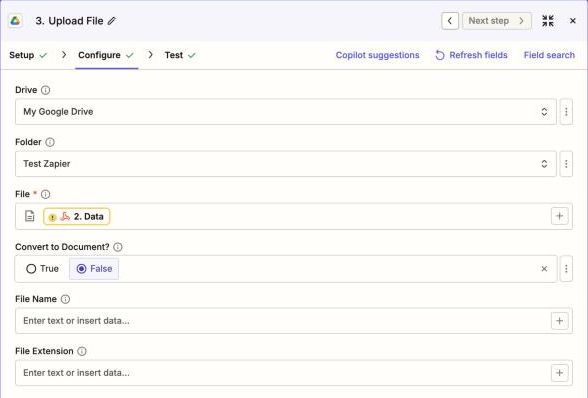Click the Refresh fields circular arrow icon
Viewport: 588px width, 398px height.
440,55
